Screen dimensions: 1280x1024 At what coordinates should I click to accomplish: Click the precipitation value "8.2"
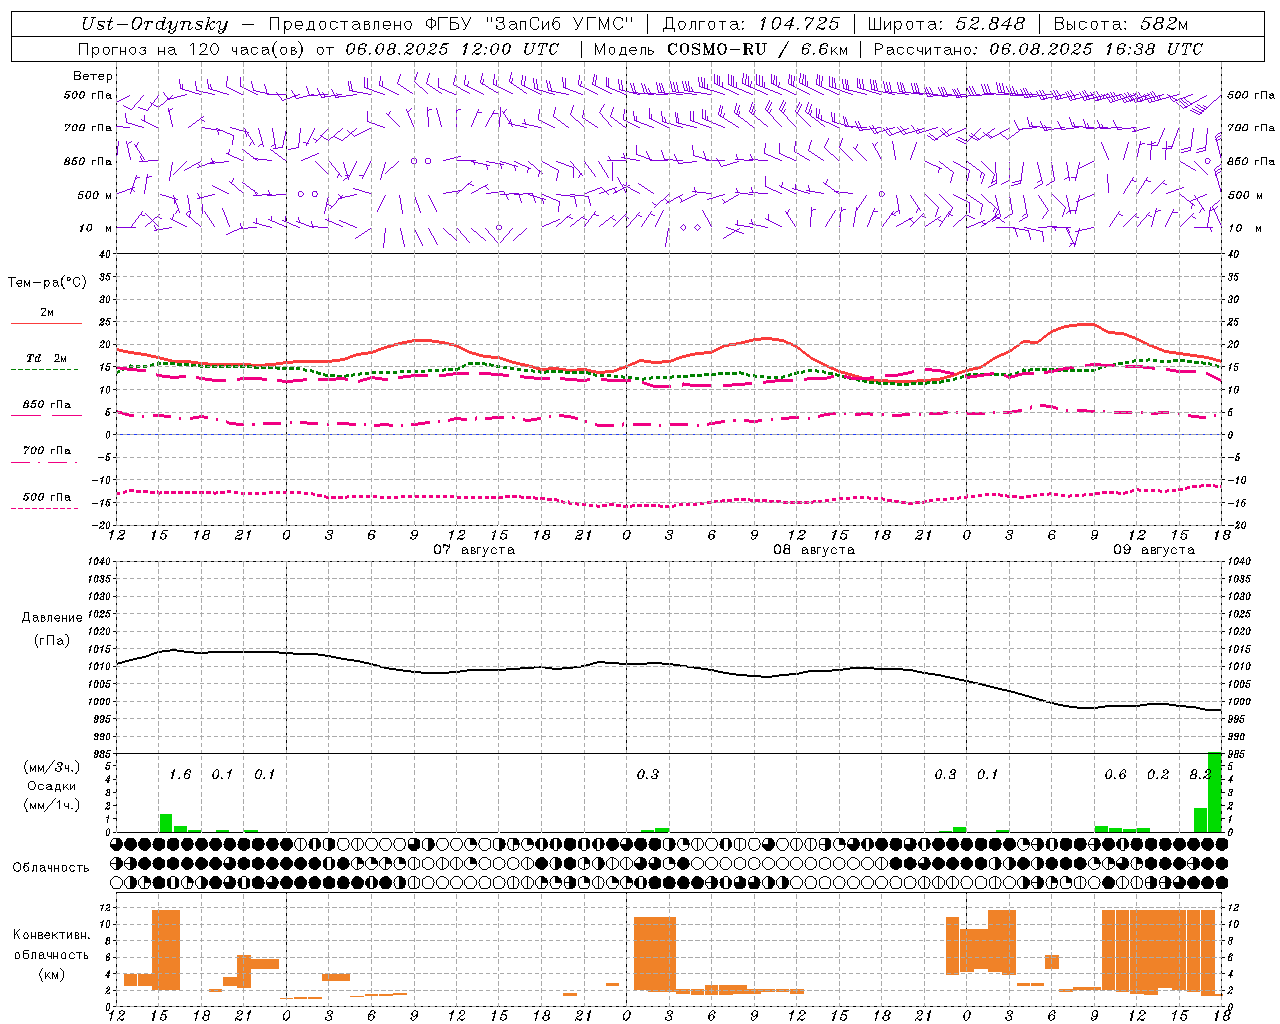click(x=1199, y=775)
